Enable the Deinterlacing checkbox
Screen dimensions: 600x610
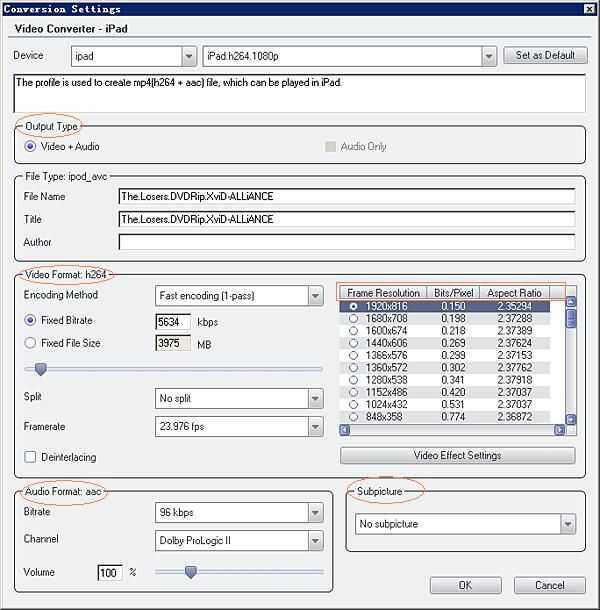click(x=30, y=457)
